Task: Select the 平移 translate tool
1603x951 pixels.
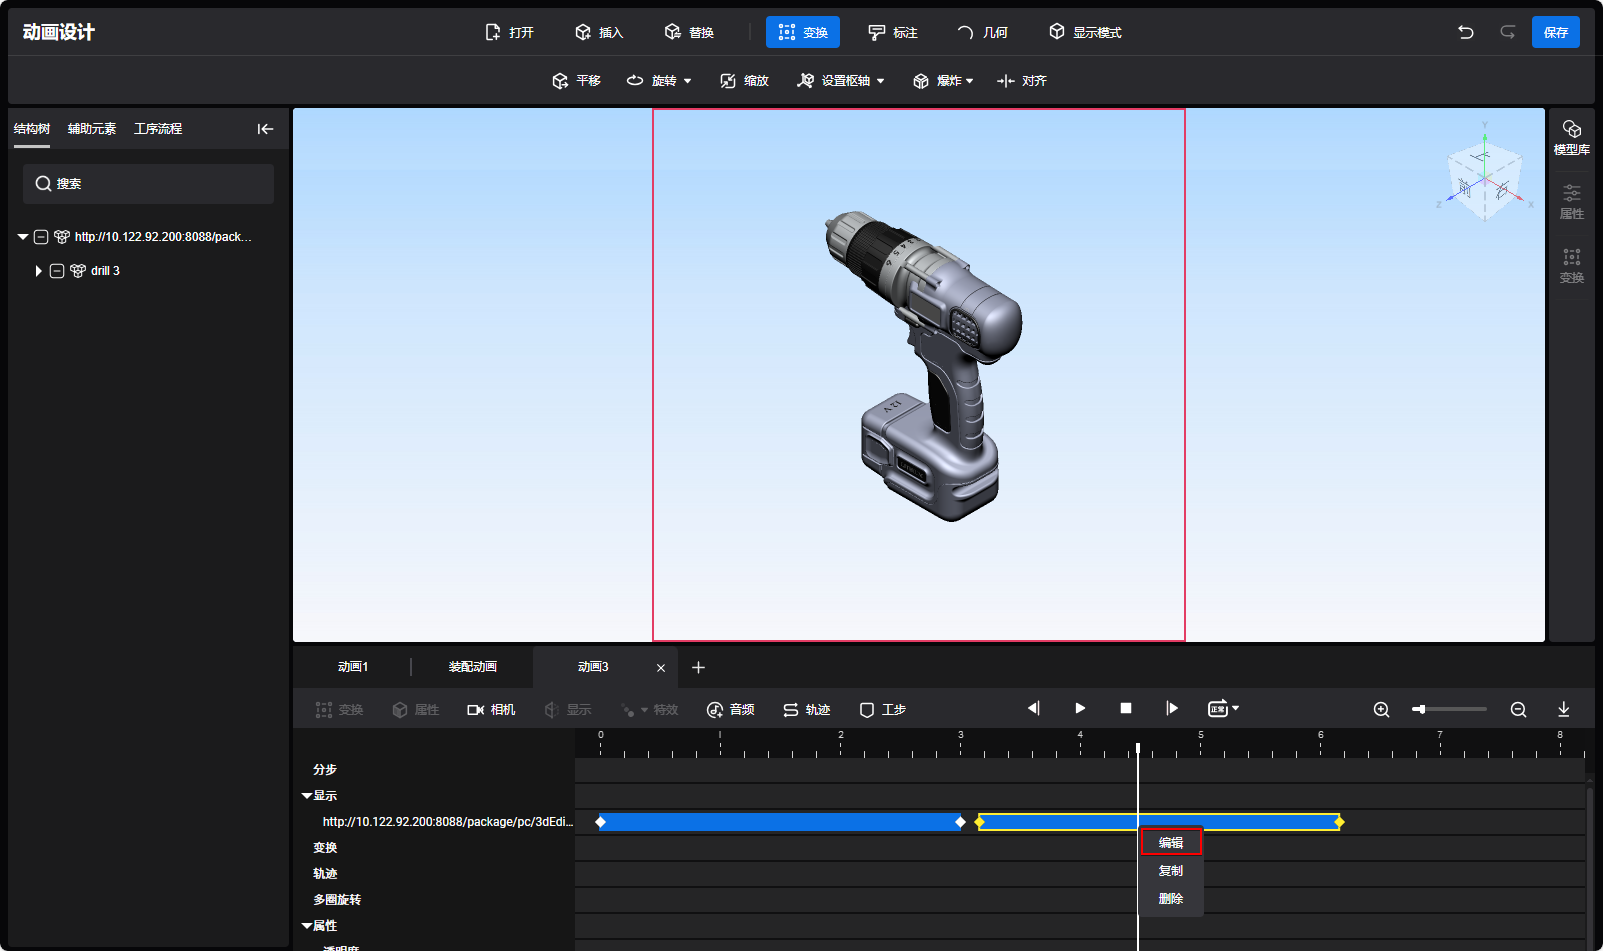Action: tap(577, 81)
